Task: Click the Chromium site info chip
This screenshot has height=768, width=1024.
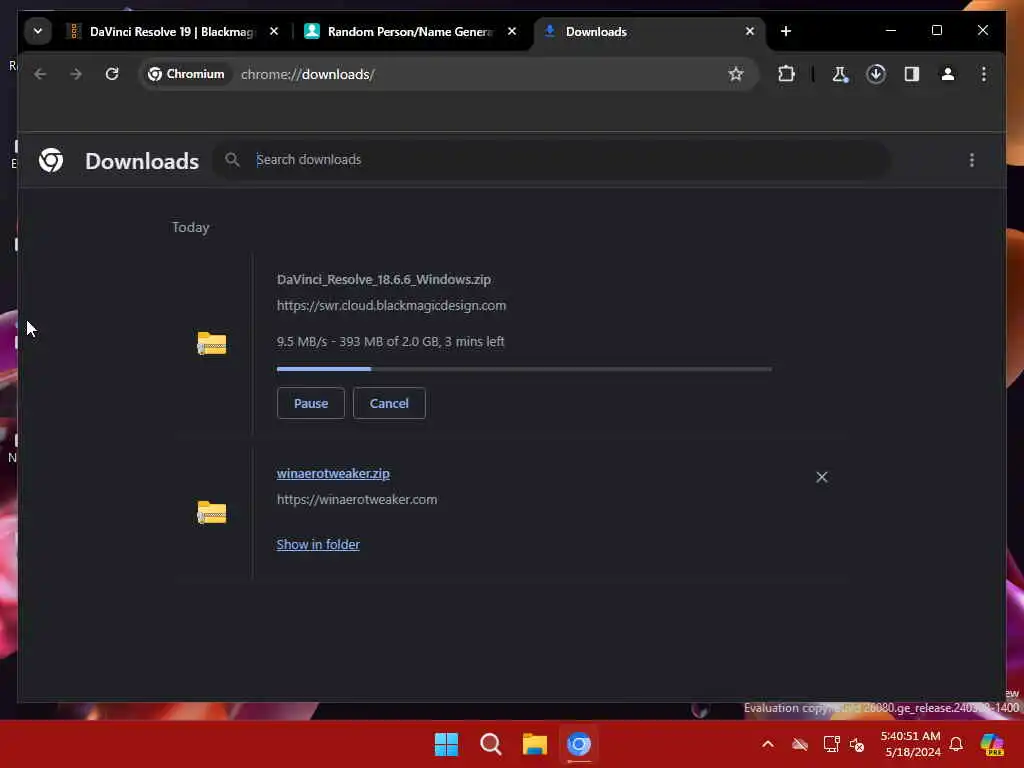Action: (x=186, y=74)
